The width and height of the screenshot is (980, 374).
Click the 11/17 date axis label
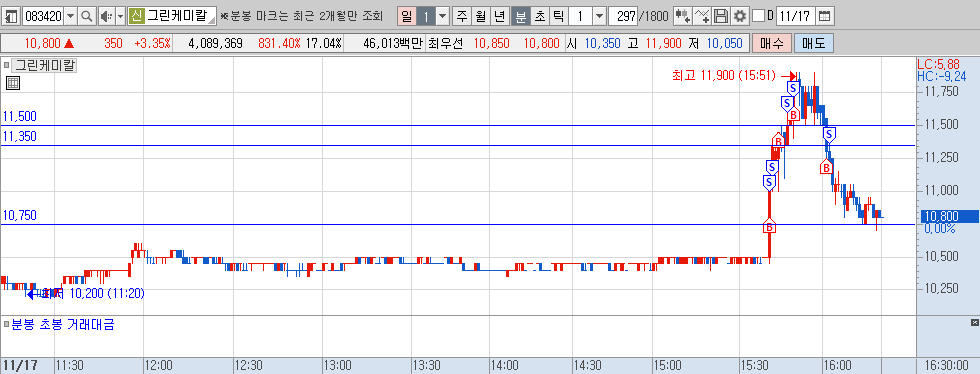[x=20, y=365]
